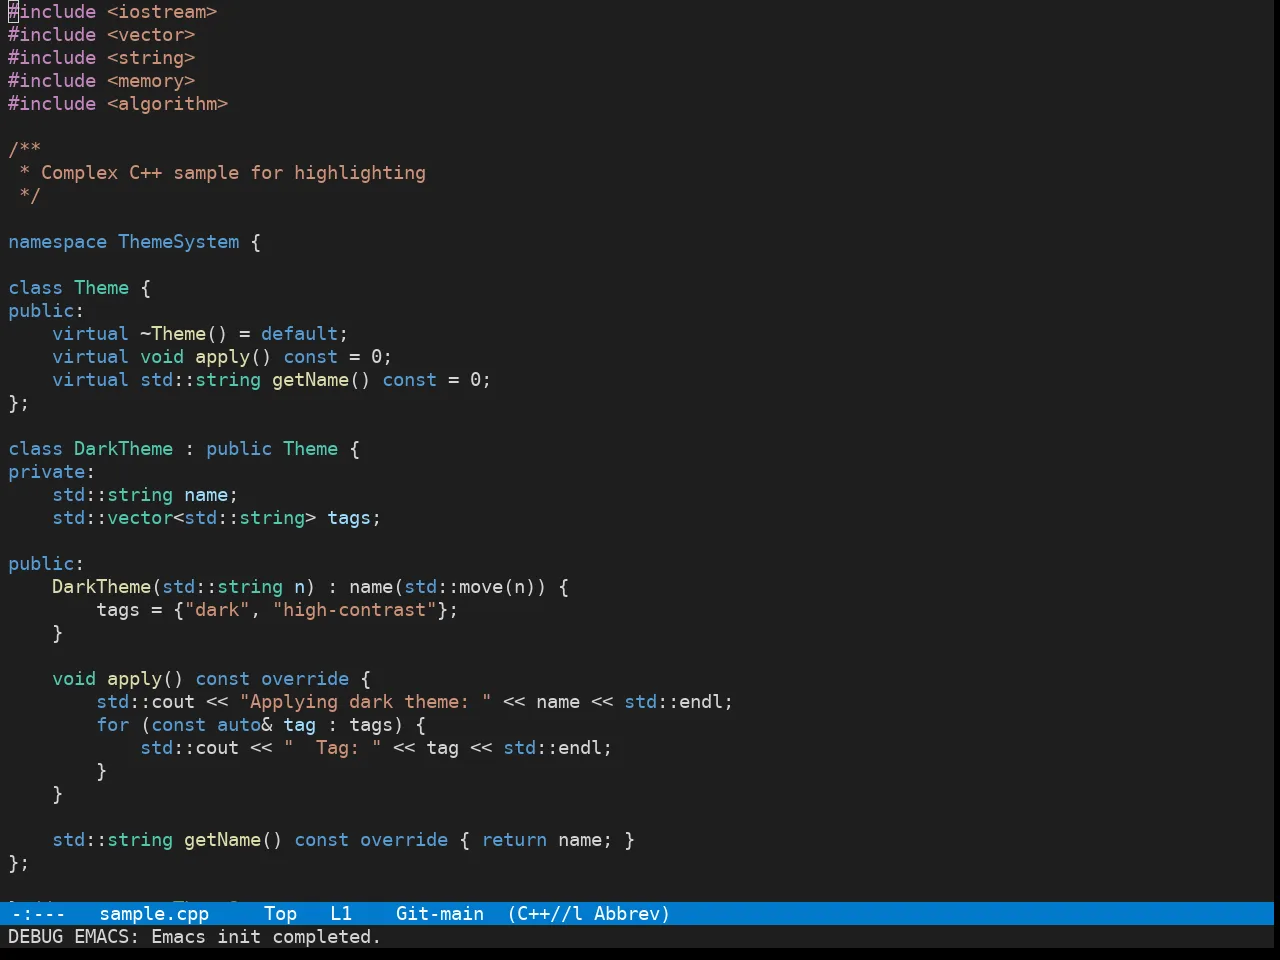Click 'Theme' in 'class Theme {' line
Screen dimensions: 1280x960
[x=102, y=288]
